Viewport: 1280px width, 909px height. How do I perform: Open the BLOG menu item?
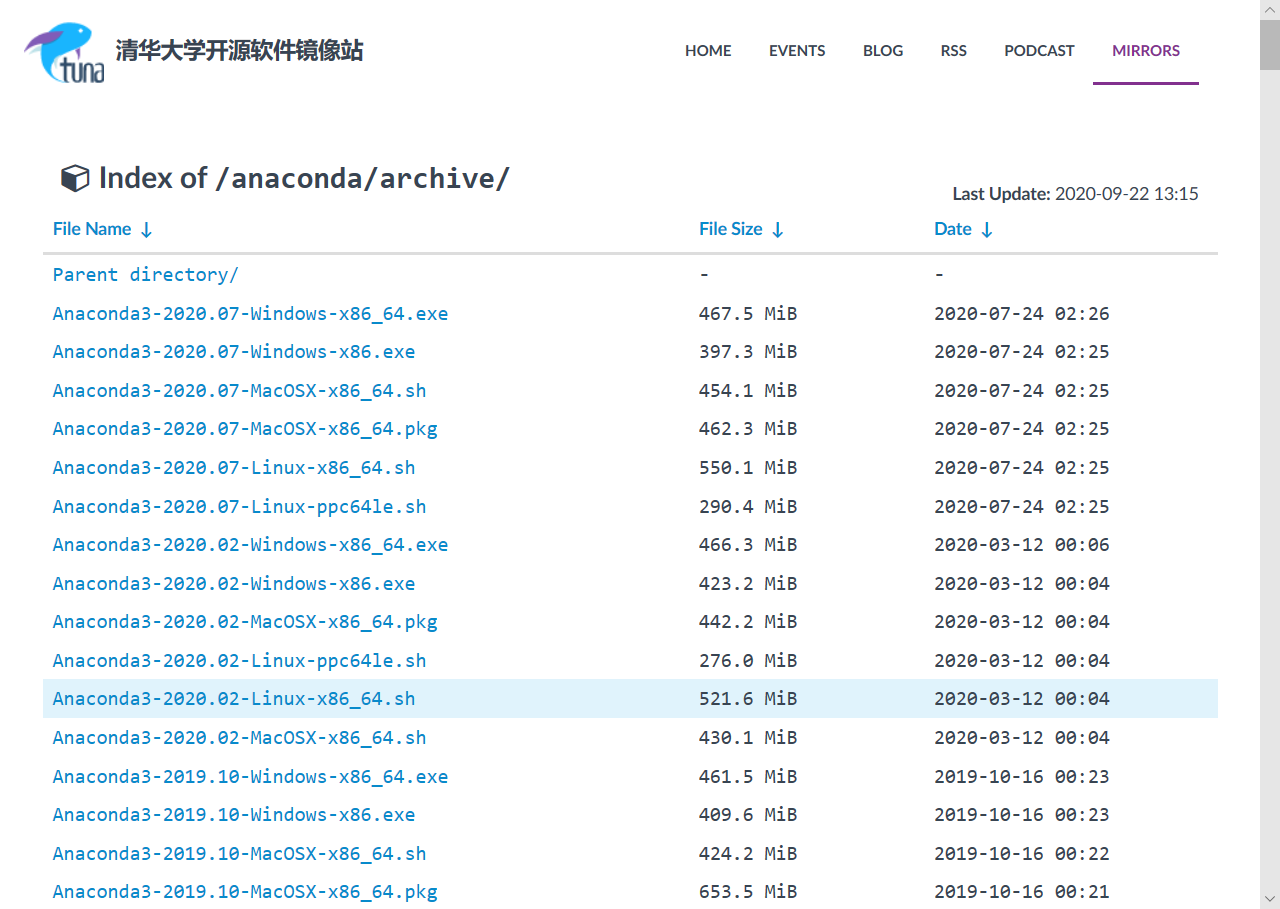883,50
